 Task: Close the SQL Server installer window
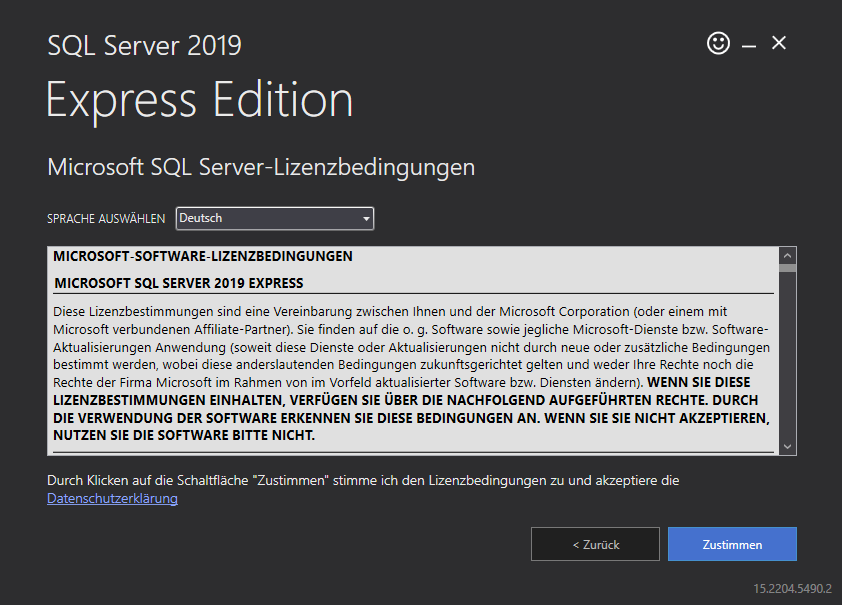pos(779,43)
